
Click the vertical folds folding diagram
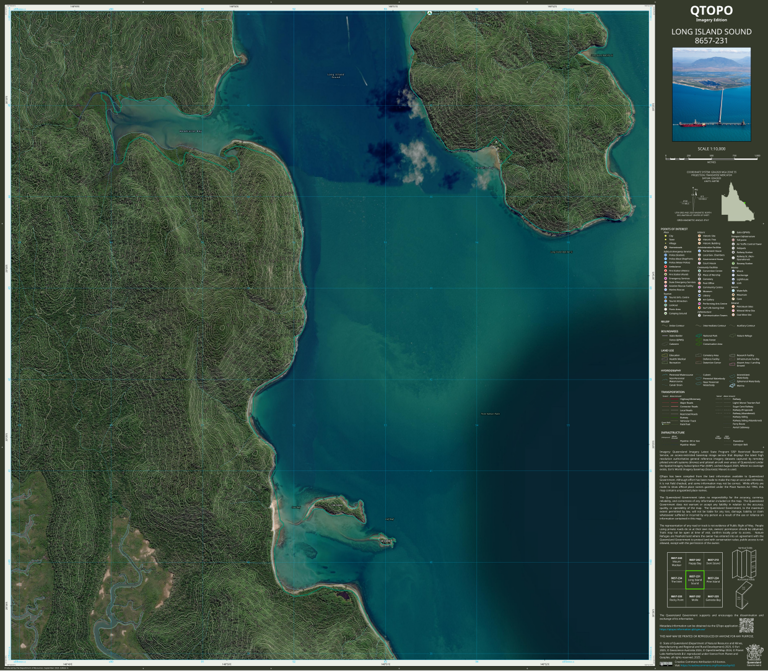(x=744, y=564)
